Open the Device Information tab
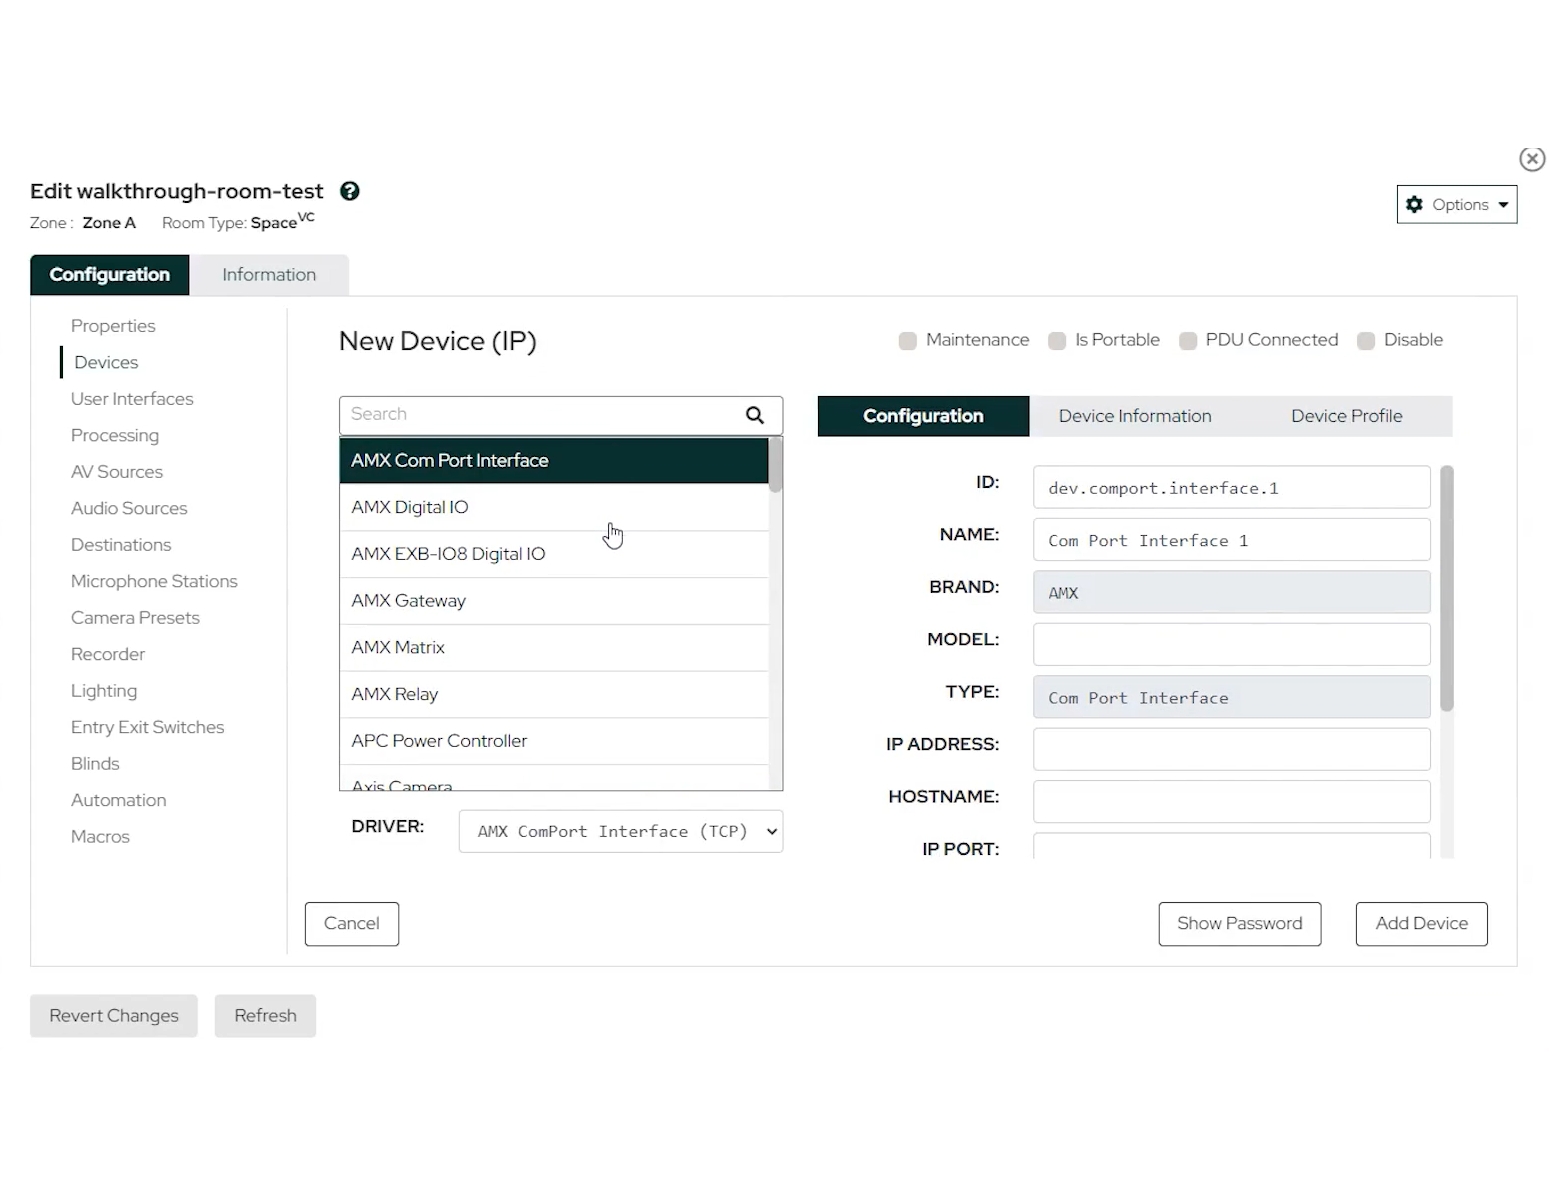The image size is (1549, 1200). click(x=1134, y=416)
